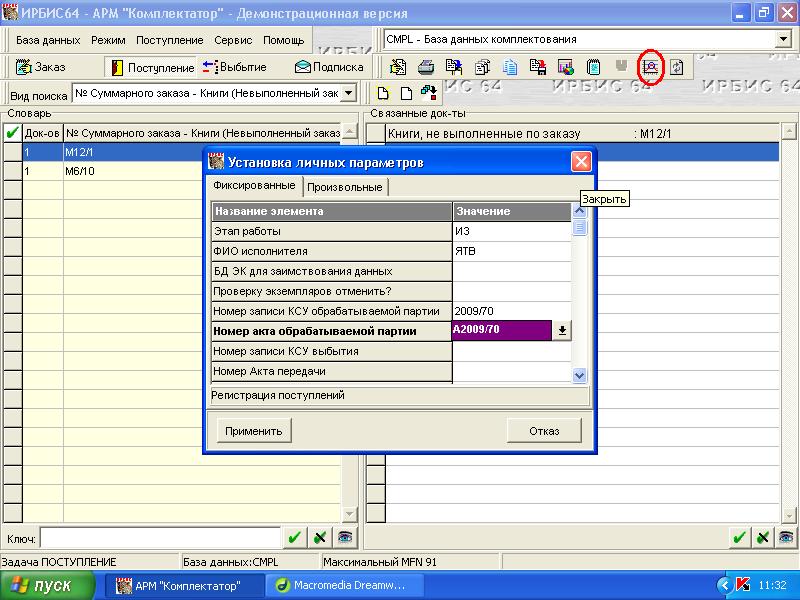This screenshot has width=800, height=600.
Task: Click the green checkmark column header in Словарь
Action: coord(12,132)
